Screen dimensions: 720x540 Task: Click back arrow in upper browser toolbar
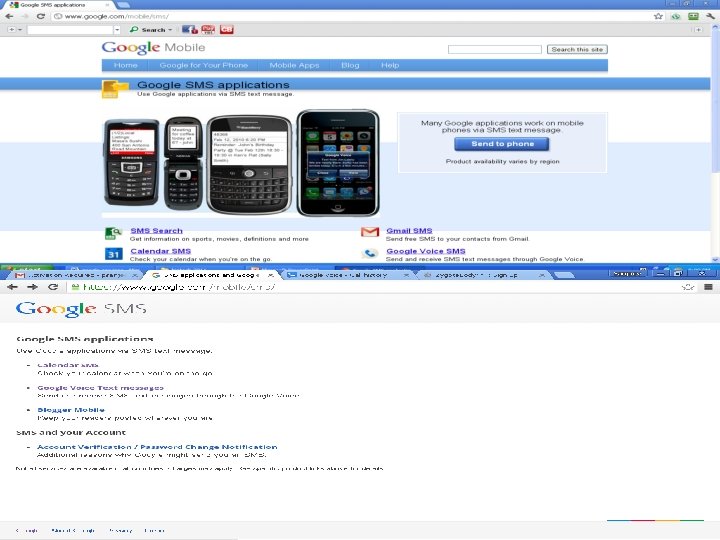(x=9, y=16)
